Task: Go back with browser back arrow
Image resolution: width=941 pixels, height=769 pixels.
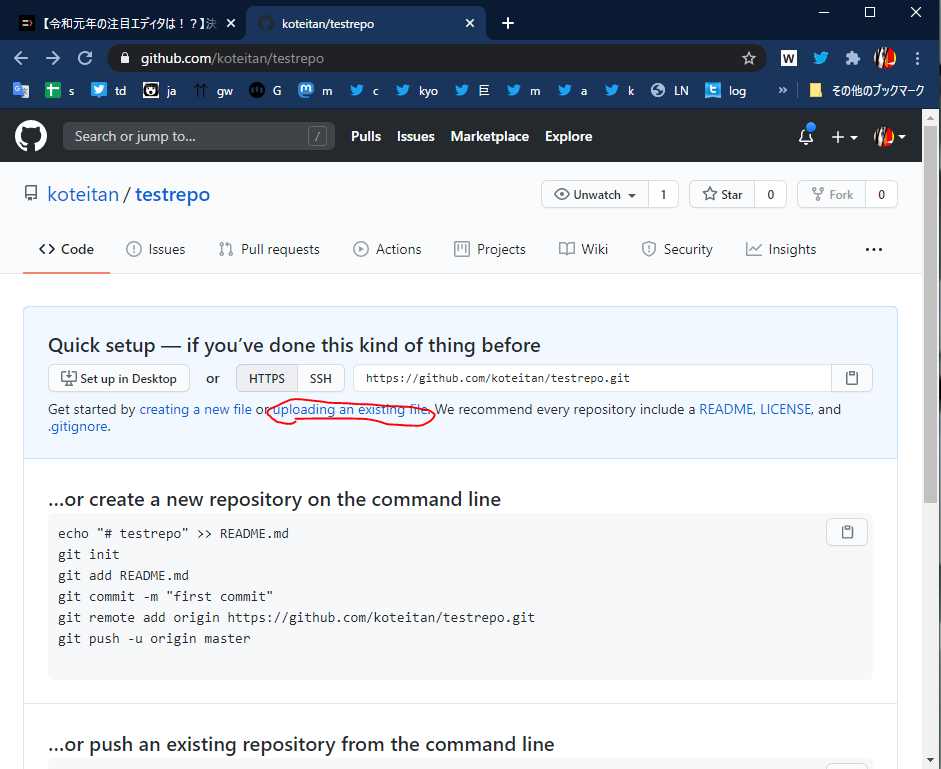Action: pos(21,58)
